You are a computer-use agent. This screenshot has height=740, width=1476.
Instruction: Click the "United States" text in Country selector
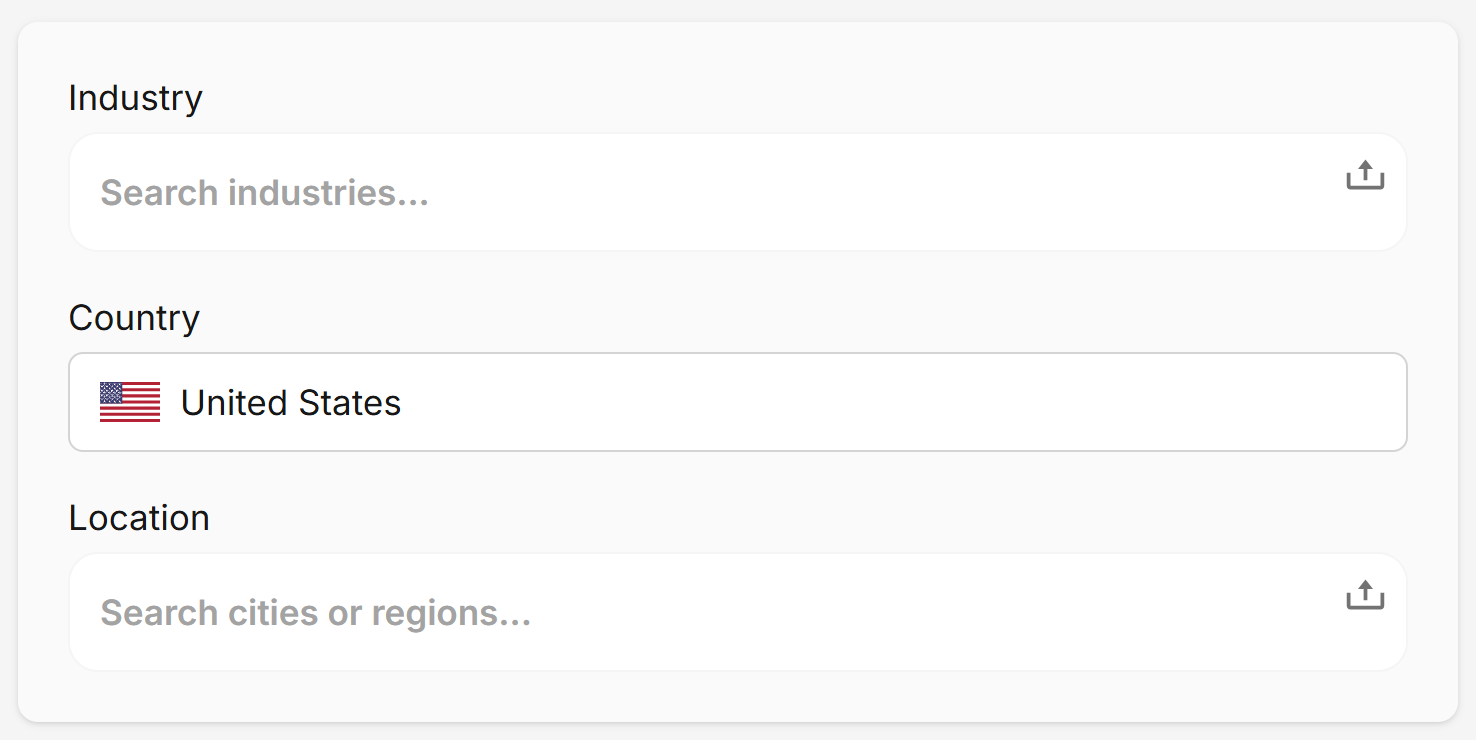[290, 403]
